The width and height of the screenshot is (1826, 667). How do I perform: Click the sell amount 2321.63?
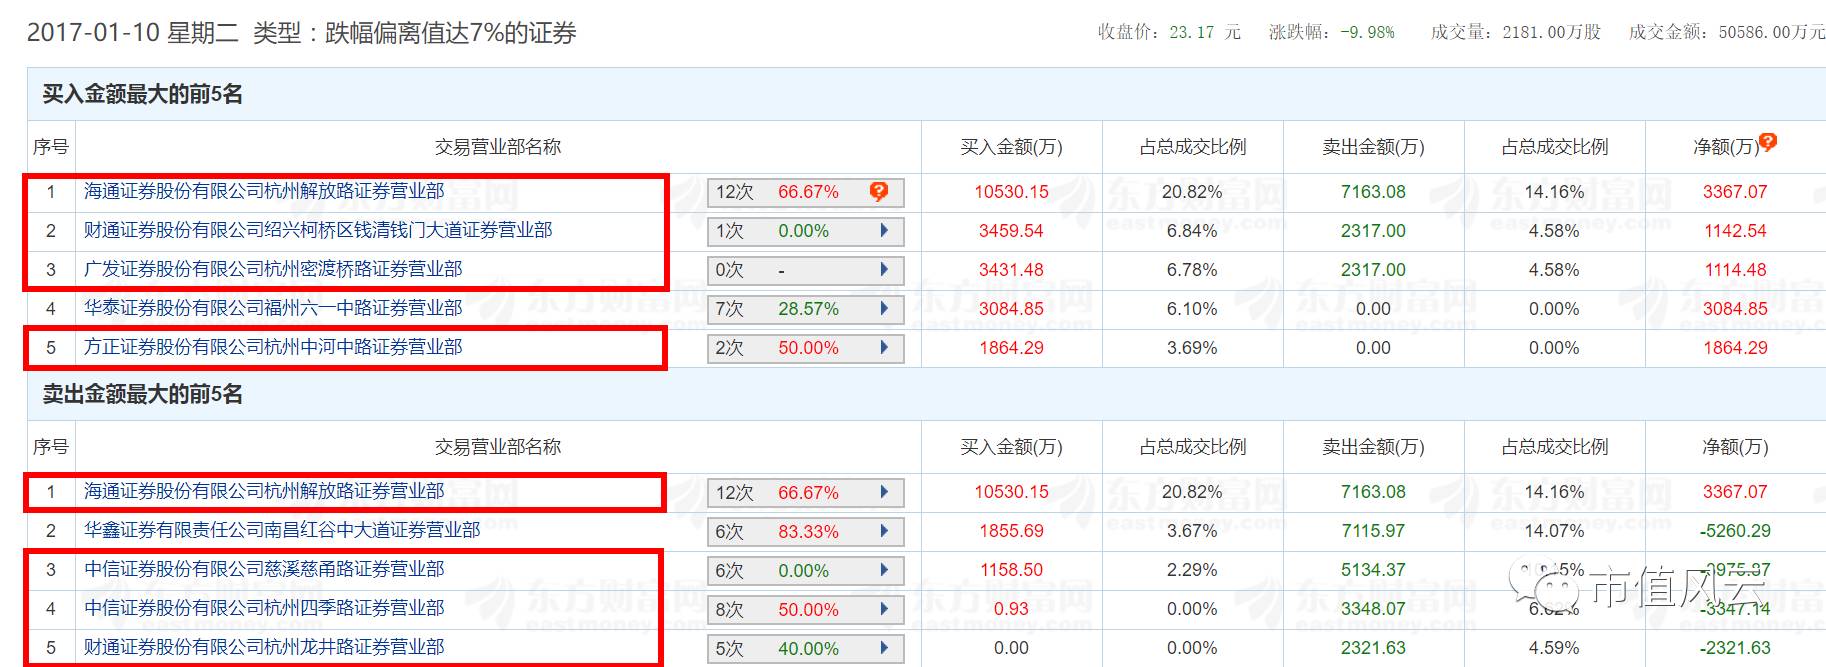point(1373,648)
